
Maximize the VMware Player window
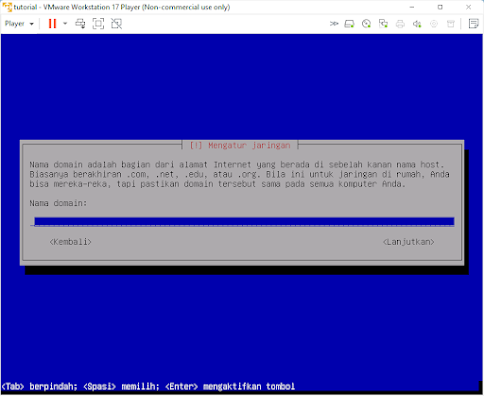440,7
